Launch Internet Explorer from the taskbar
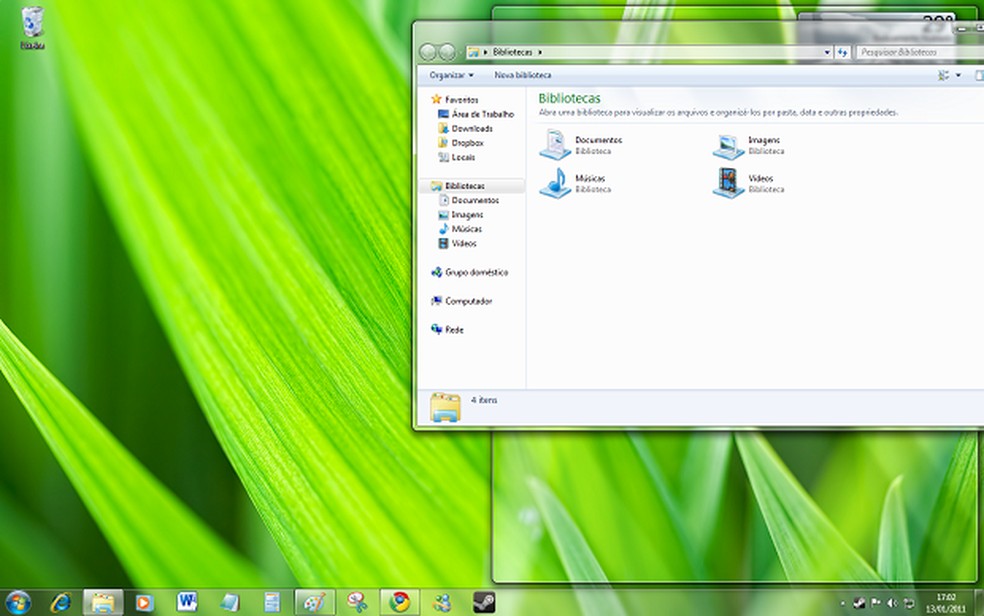The height and width of the screenshot is (616, 984). coord(61,602)
